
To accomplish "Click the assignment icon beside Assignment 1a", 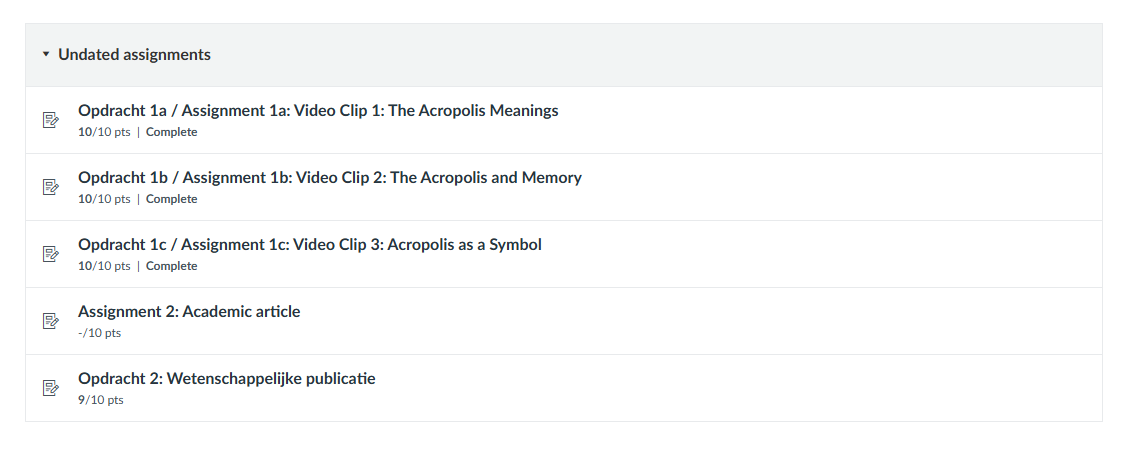I will pyautogui.click(x=51, y=120).
